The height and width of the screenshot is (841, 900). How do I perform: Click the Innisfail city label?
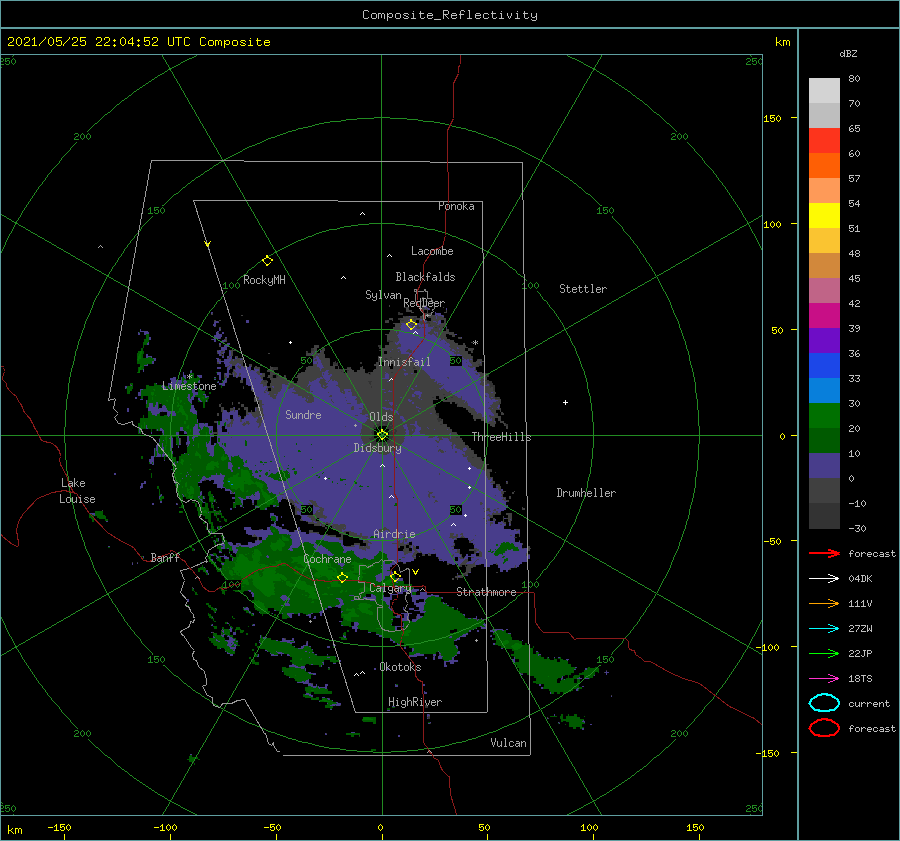pyautogui.click(x=404, y=362)
